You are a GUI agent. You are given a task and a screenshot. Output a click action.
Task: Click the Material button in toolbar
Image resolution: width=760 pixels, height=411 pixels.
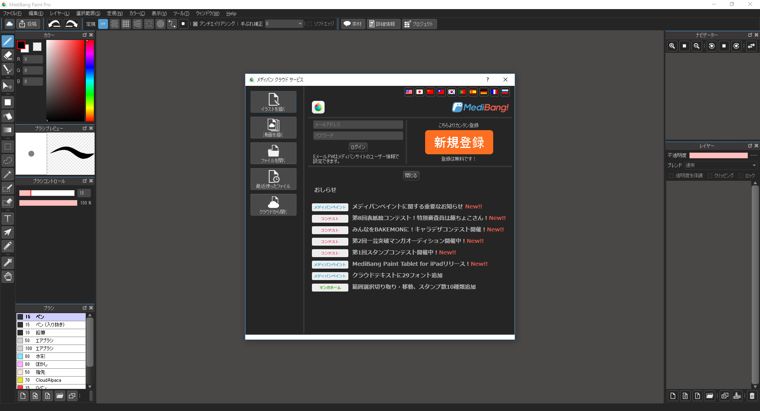[x=353, y=24]
